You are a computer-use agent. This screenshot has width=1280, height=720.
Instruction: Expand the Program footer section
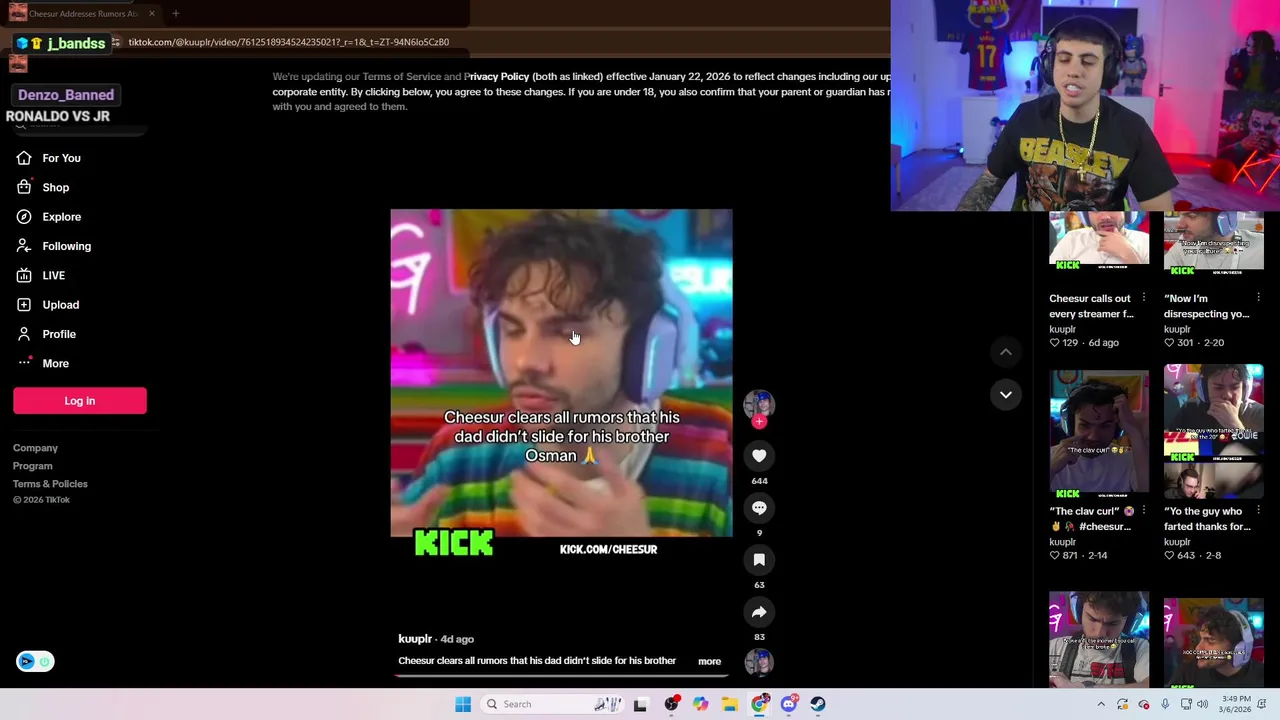[33, 466]
